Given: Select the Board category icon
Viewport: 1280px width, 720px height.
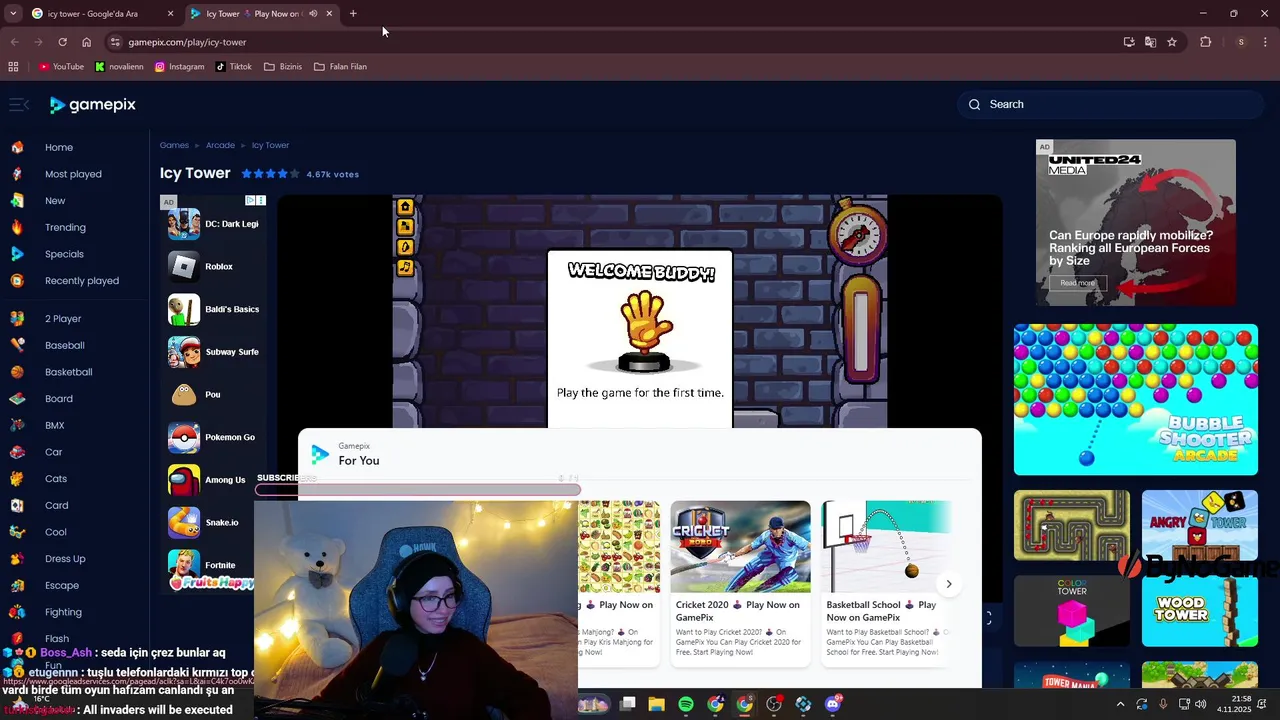Looking at the screenshot, I should click(17, 399).
